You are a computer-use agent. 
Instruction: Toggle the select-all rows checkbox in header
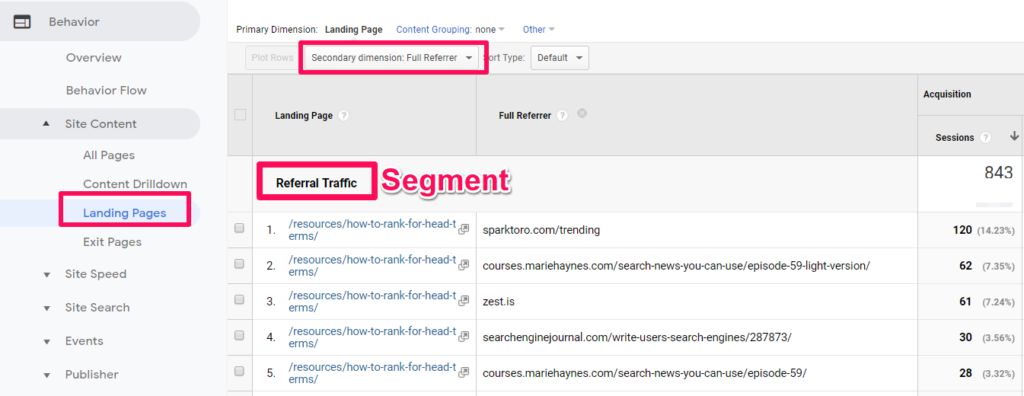tap(240, 114)
